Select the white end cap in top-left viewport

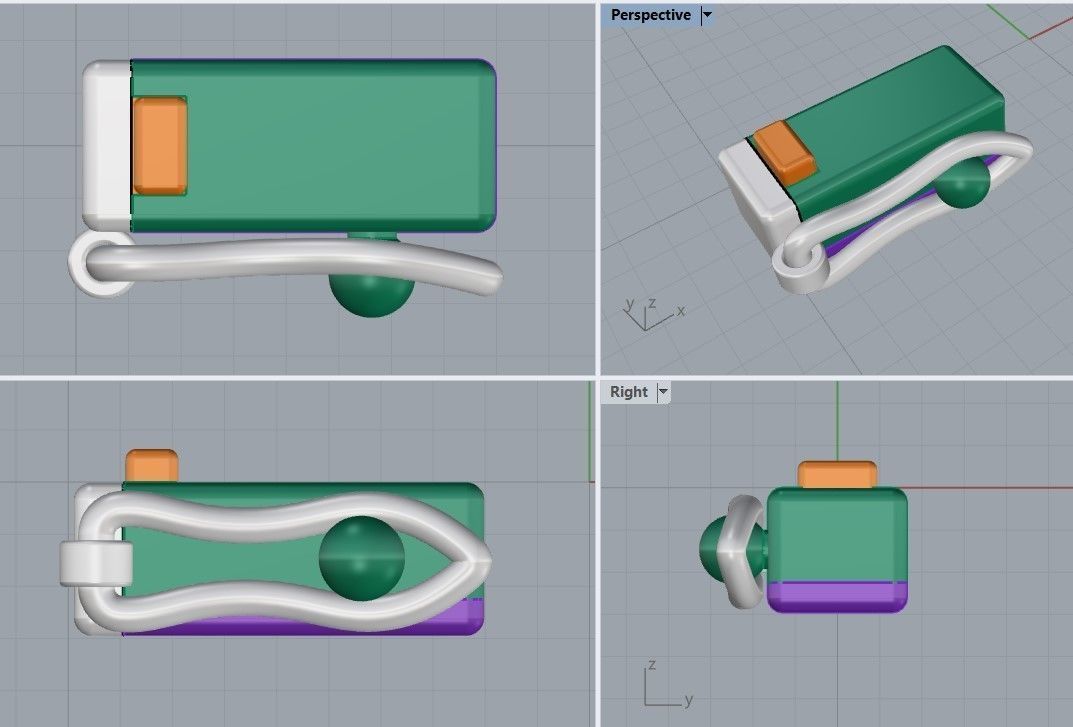tap(107, 146)
